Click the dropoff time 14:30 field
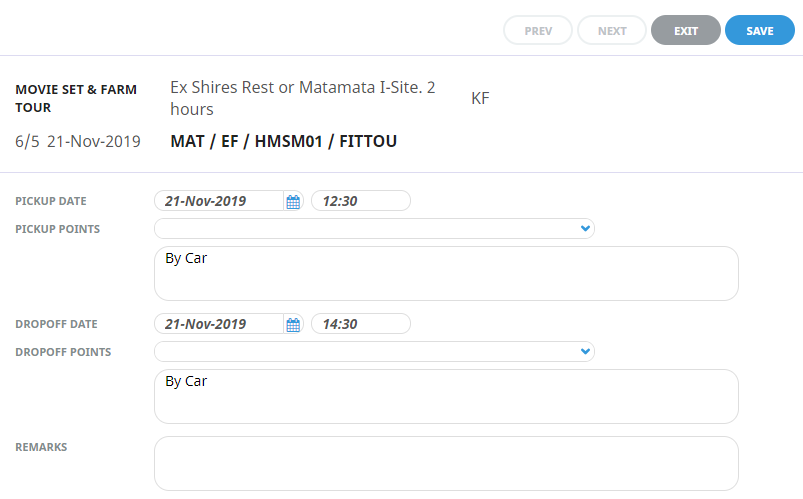Viewport: 803px width, 499px height. click(x=360, y=324)
